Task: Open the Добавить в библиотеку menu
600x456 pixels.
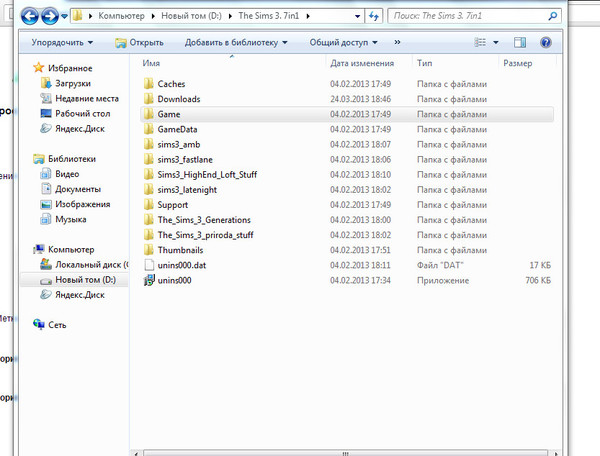Action: click(x=236, y=42)
